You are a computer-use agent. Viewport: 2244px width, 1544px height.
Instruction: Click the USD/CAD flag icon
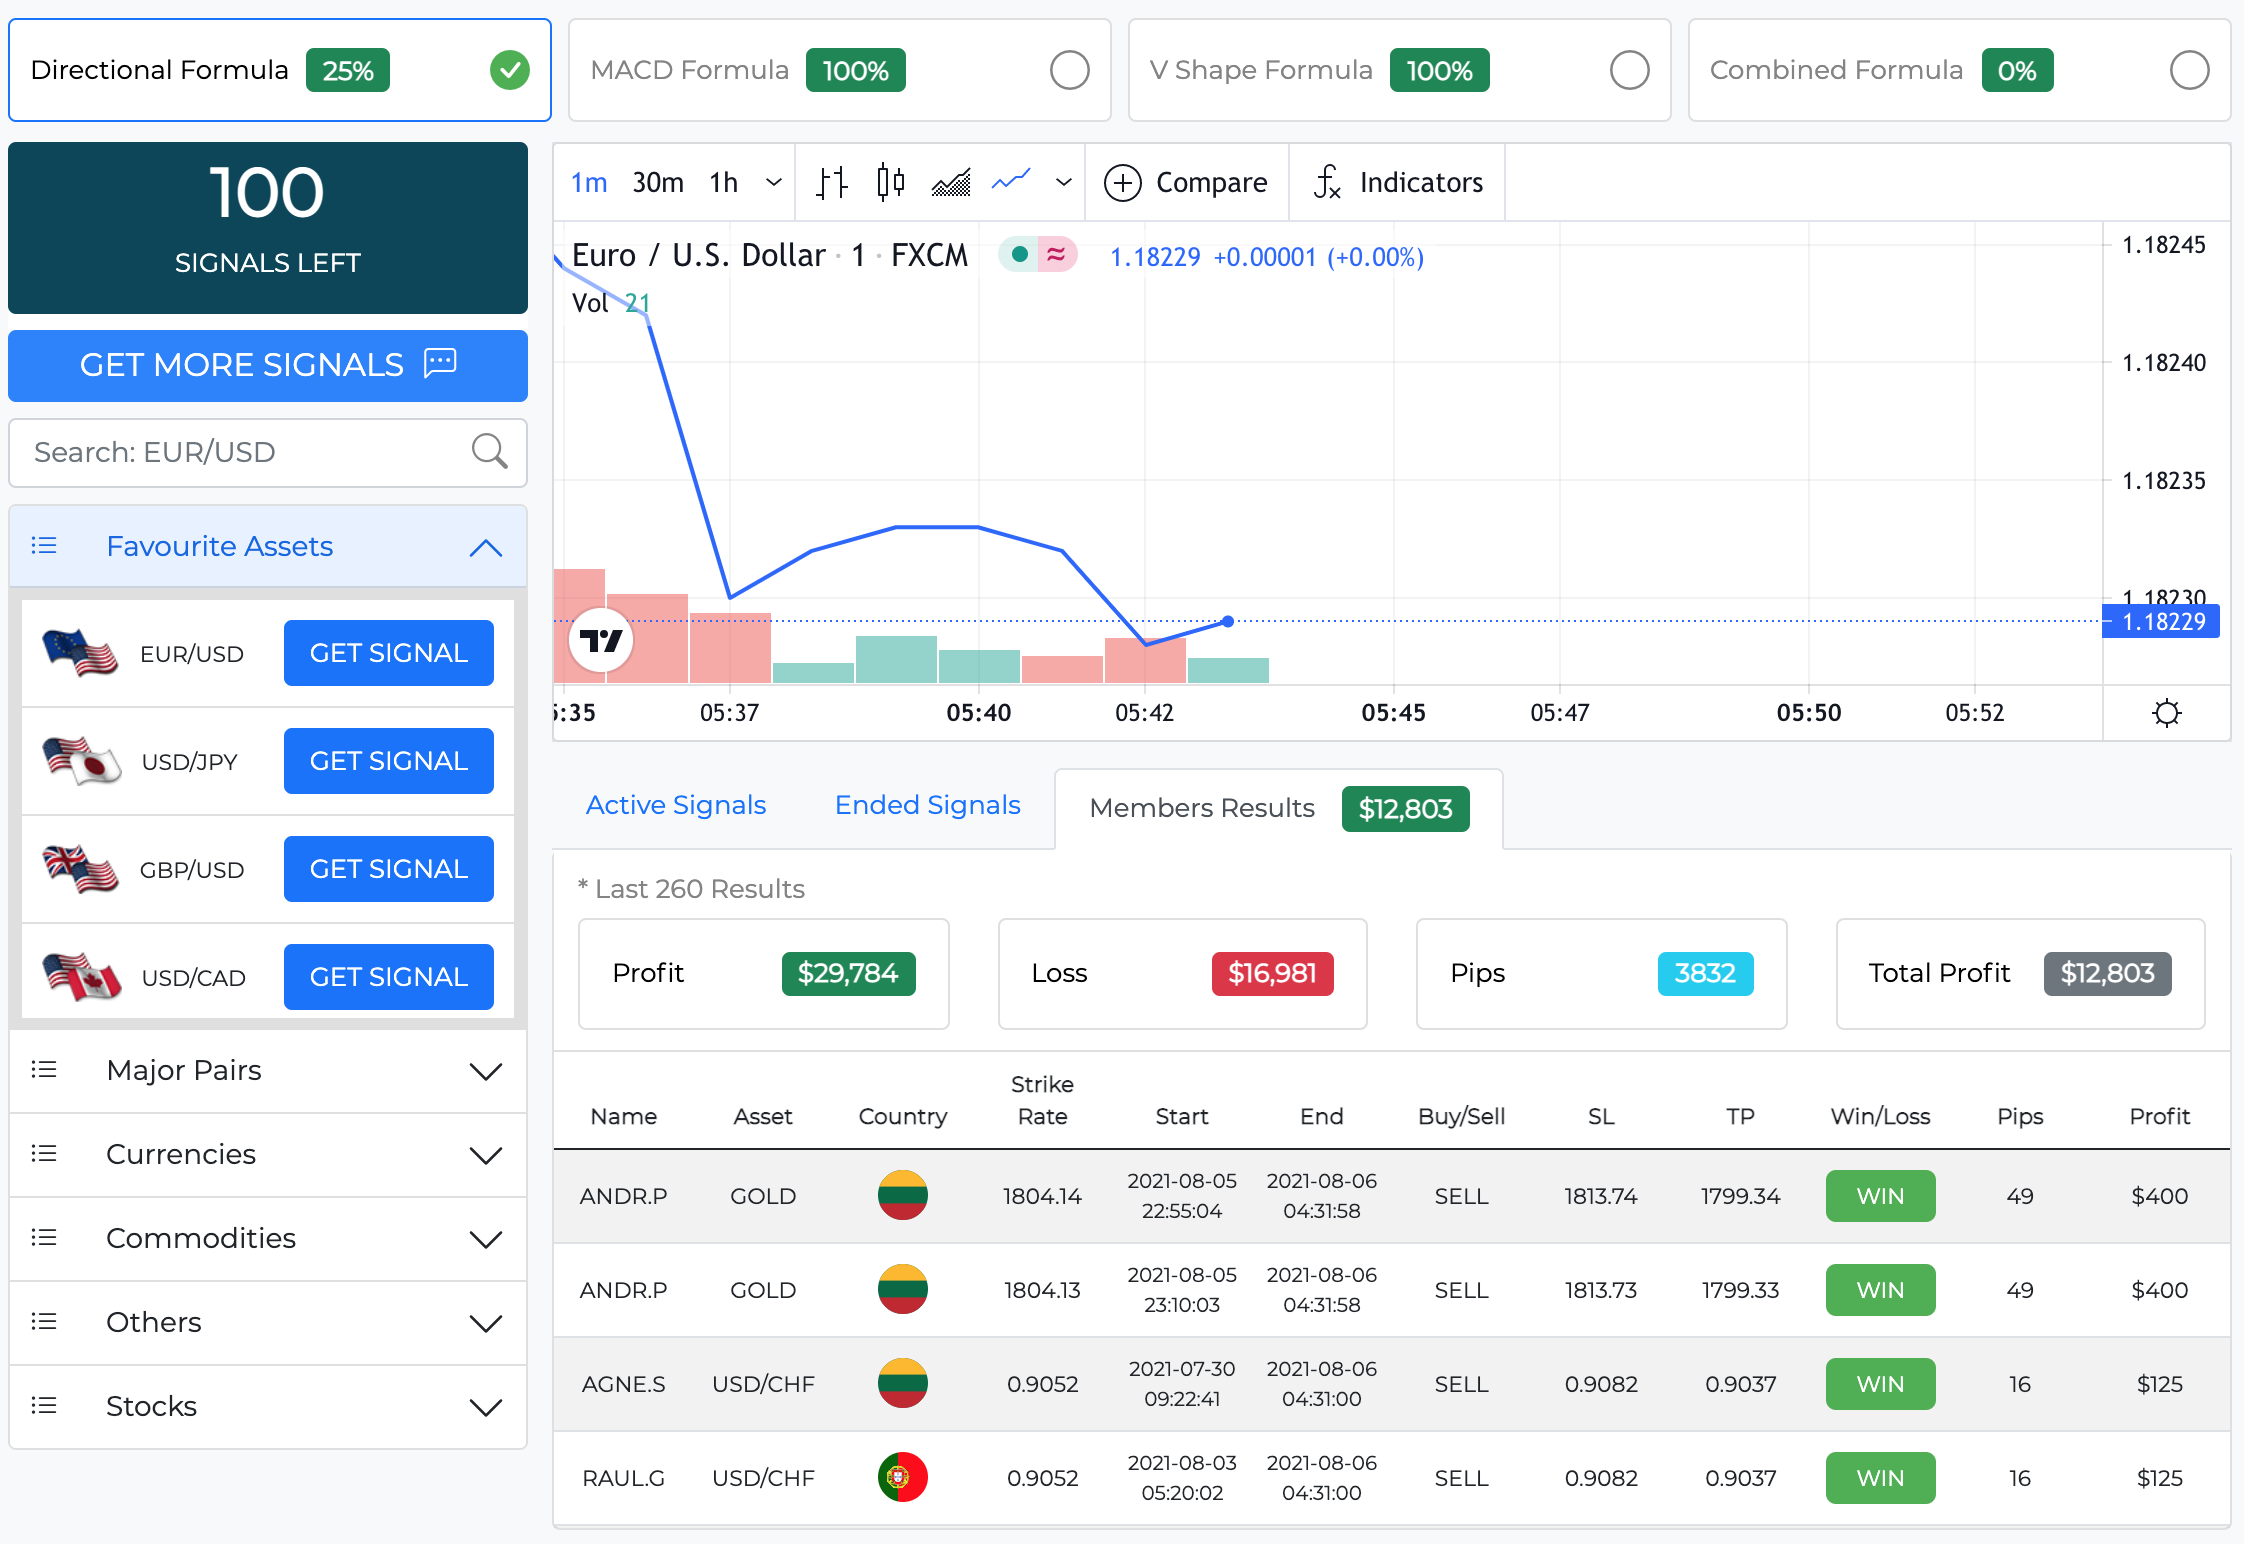[81, 977]
